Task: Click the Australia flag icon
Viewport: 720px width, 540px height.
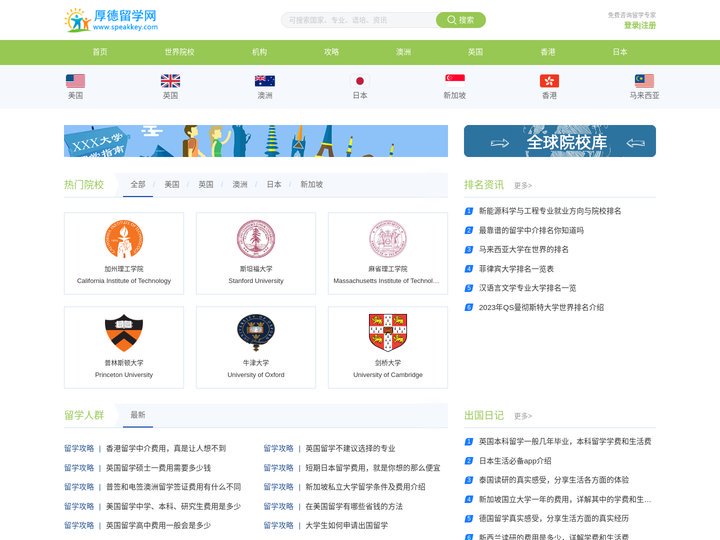Action: 265,81
